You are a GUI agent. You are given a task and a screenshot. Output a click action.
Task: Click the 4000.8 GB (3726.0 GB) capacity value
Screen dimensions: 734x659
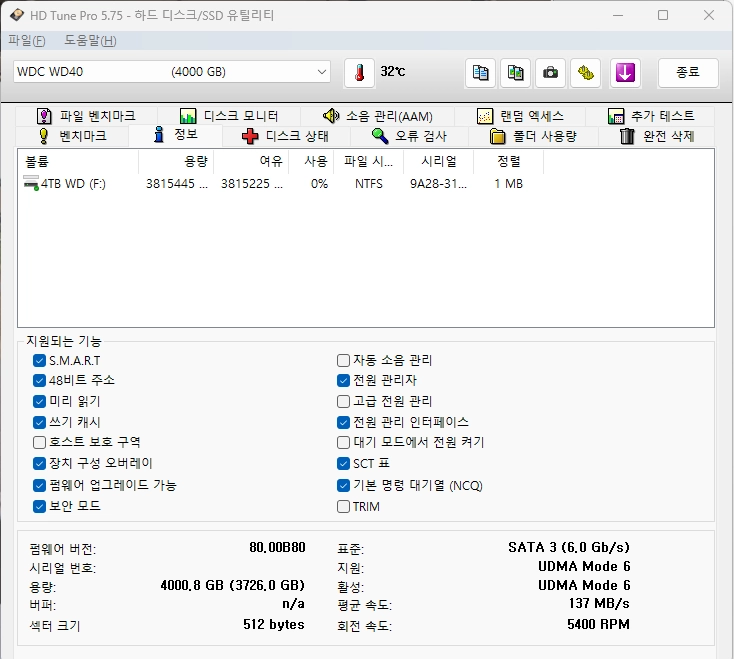click(x=233, y=585)
